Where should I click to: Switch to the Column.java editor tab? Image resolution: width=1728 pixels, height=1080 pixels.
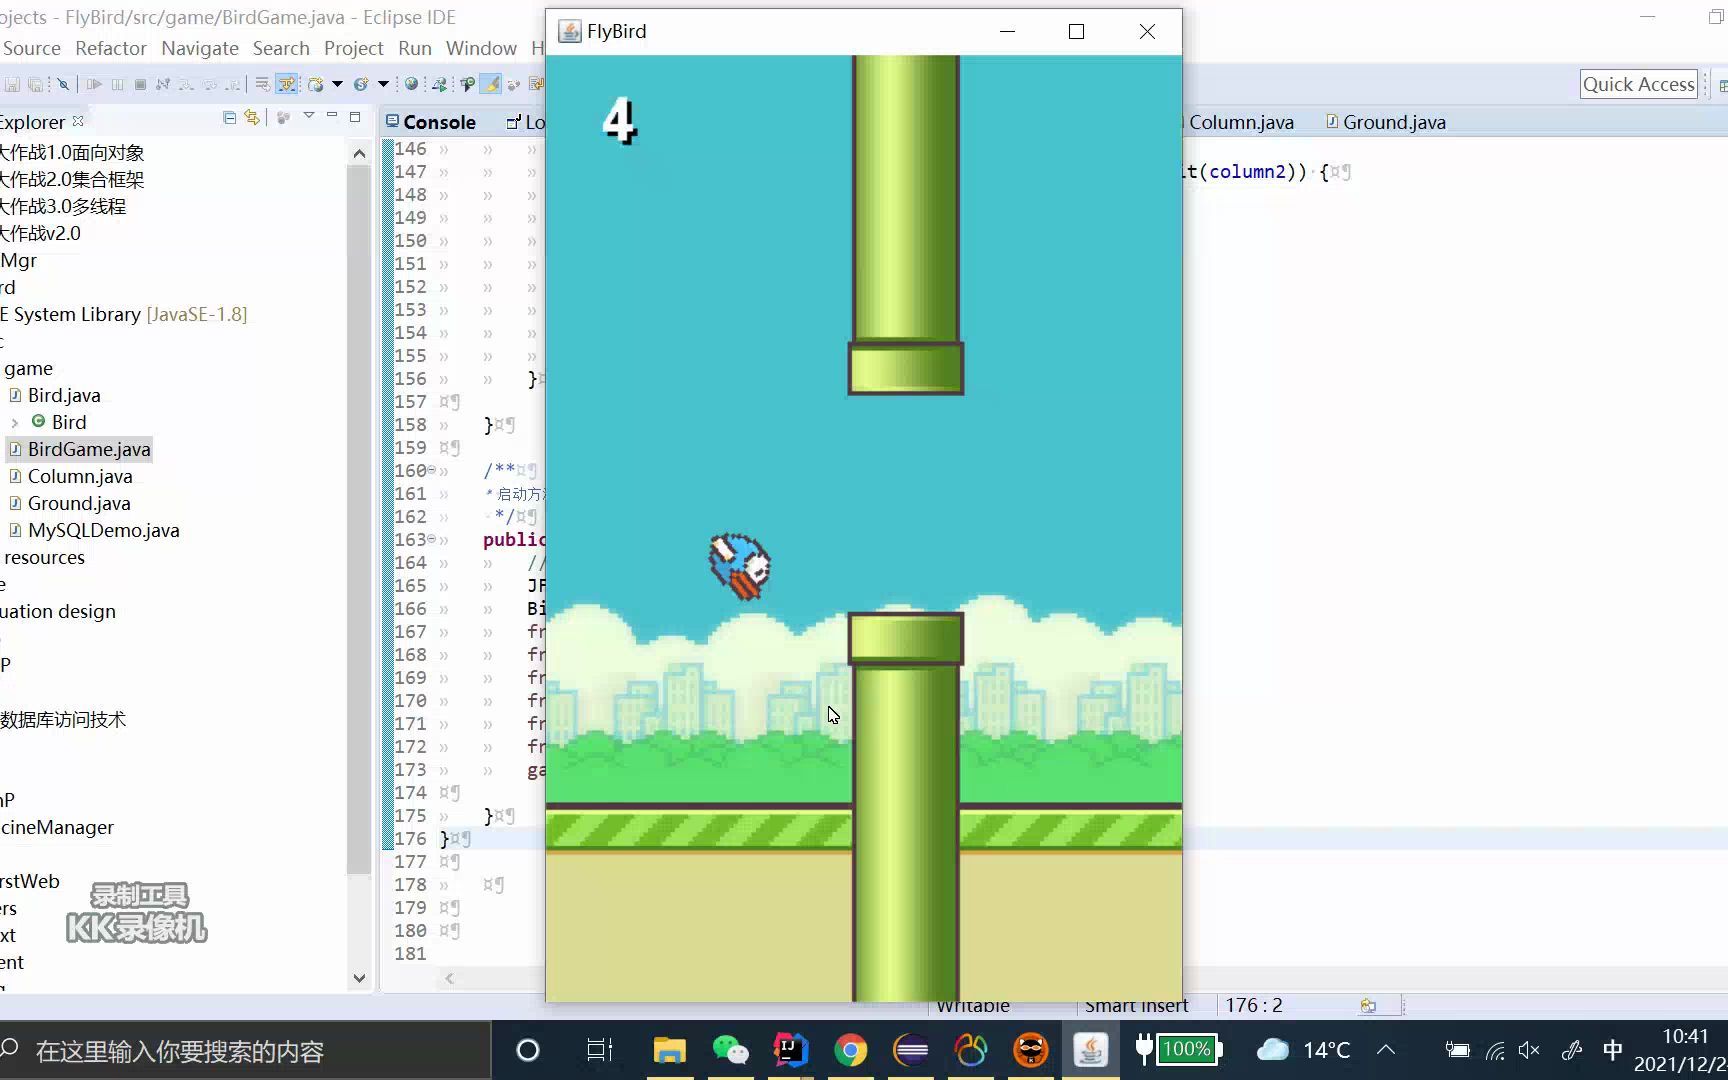coord(1241,122)
